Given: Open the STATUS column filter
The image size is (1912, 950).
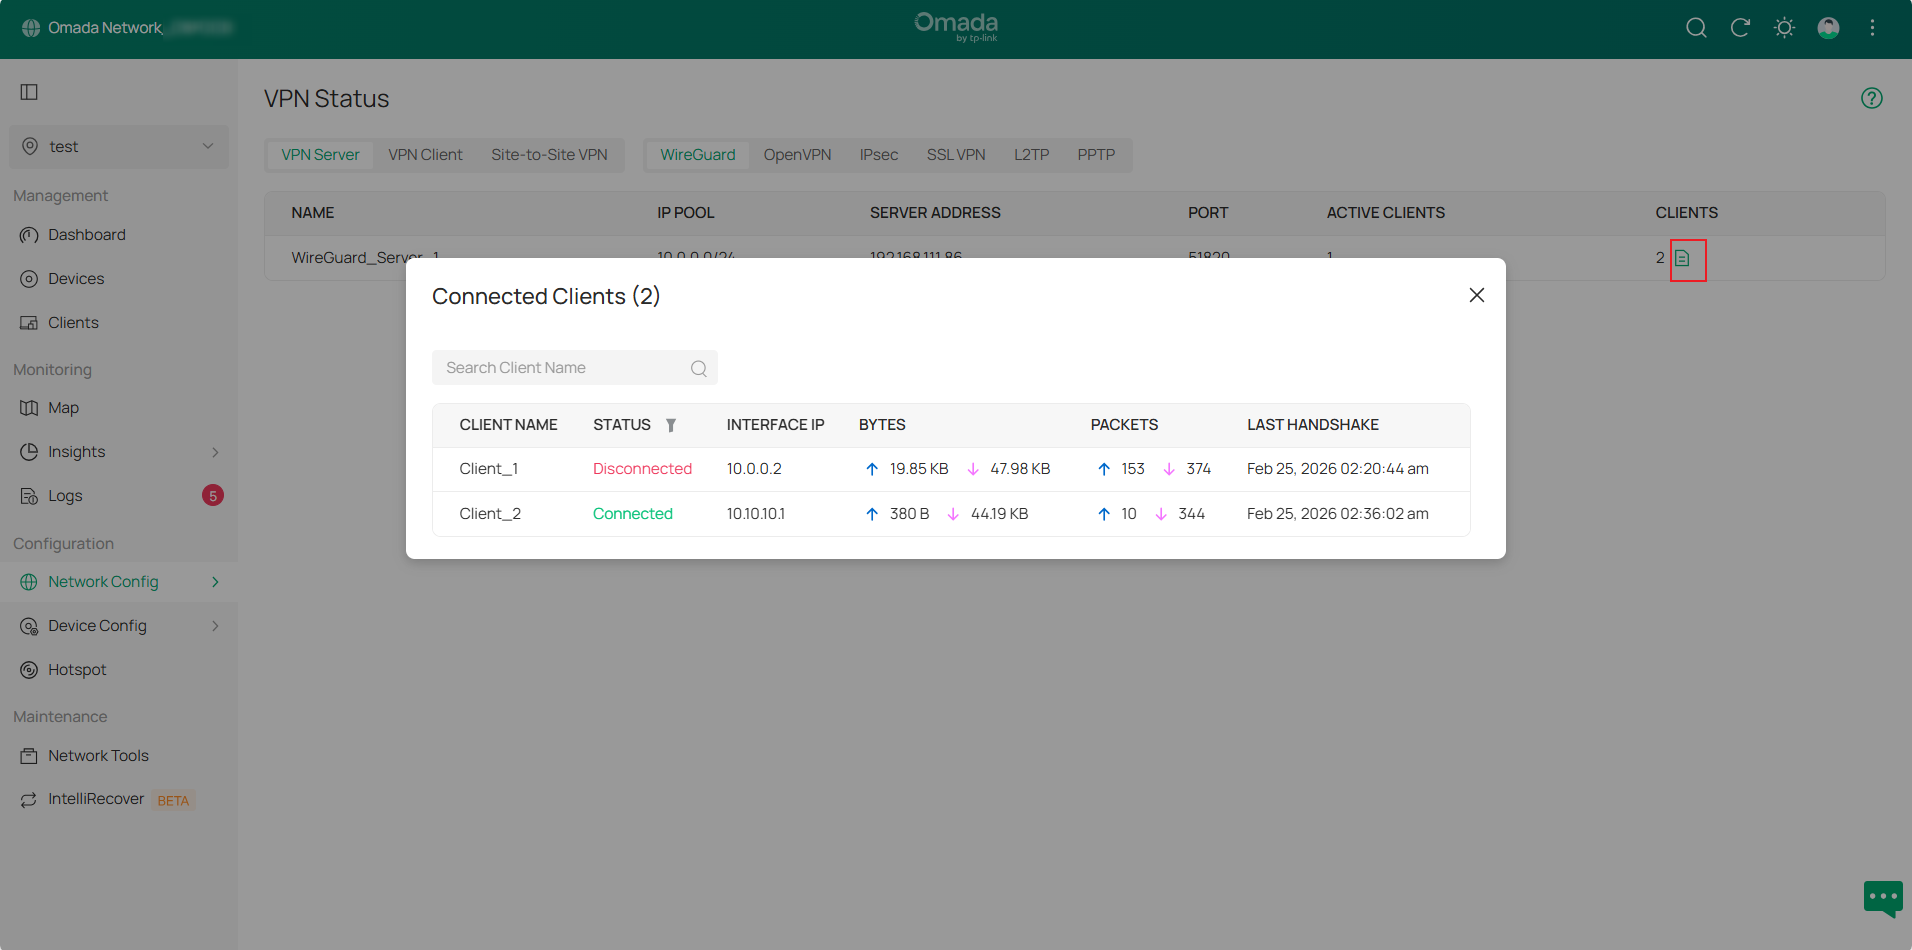Looking at the screenshot, I should click(670, 425).
